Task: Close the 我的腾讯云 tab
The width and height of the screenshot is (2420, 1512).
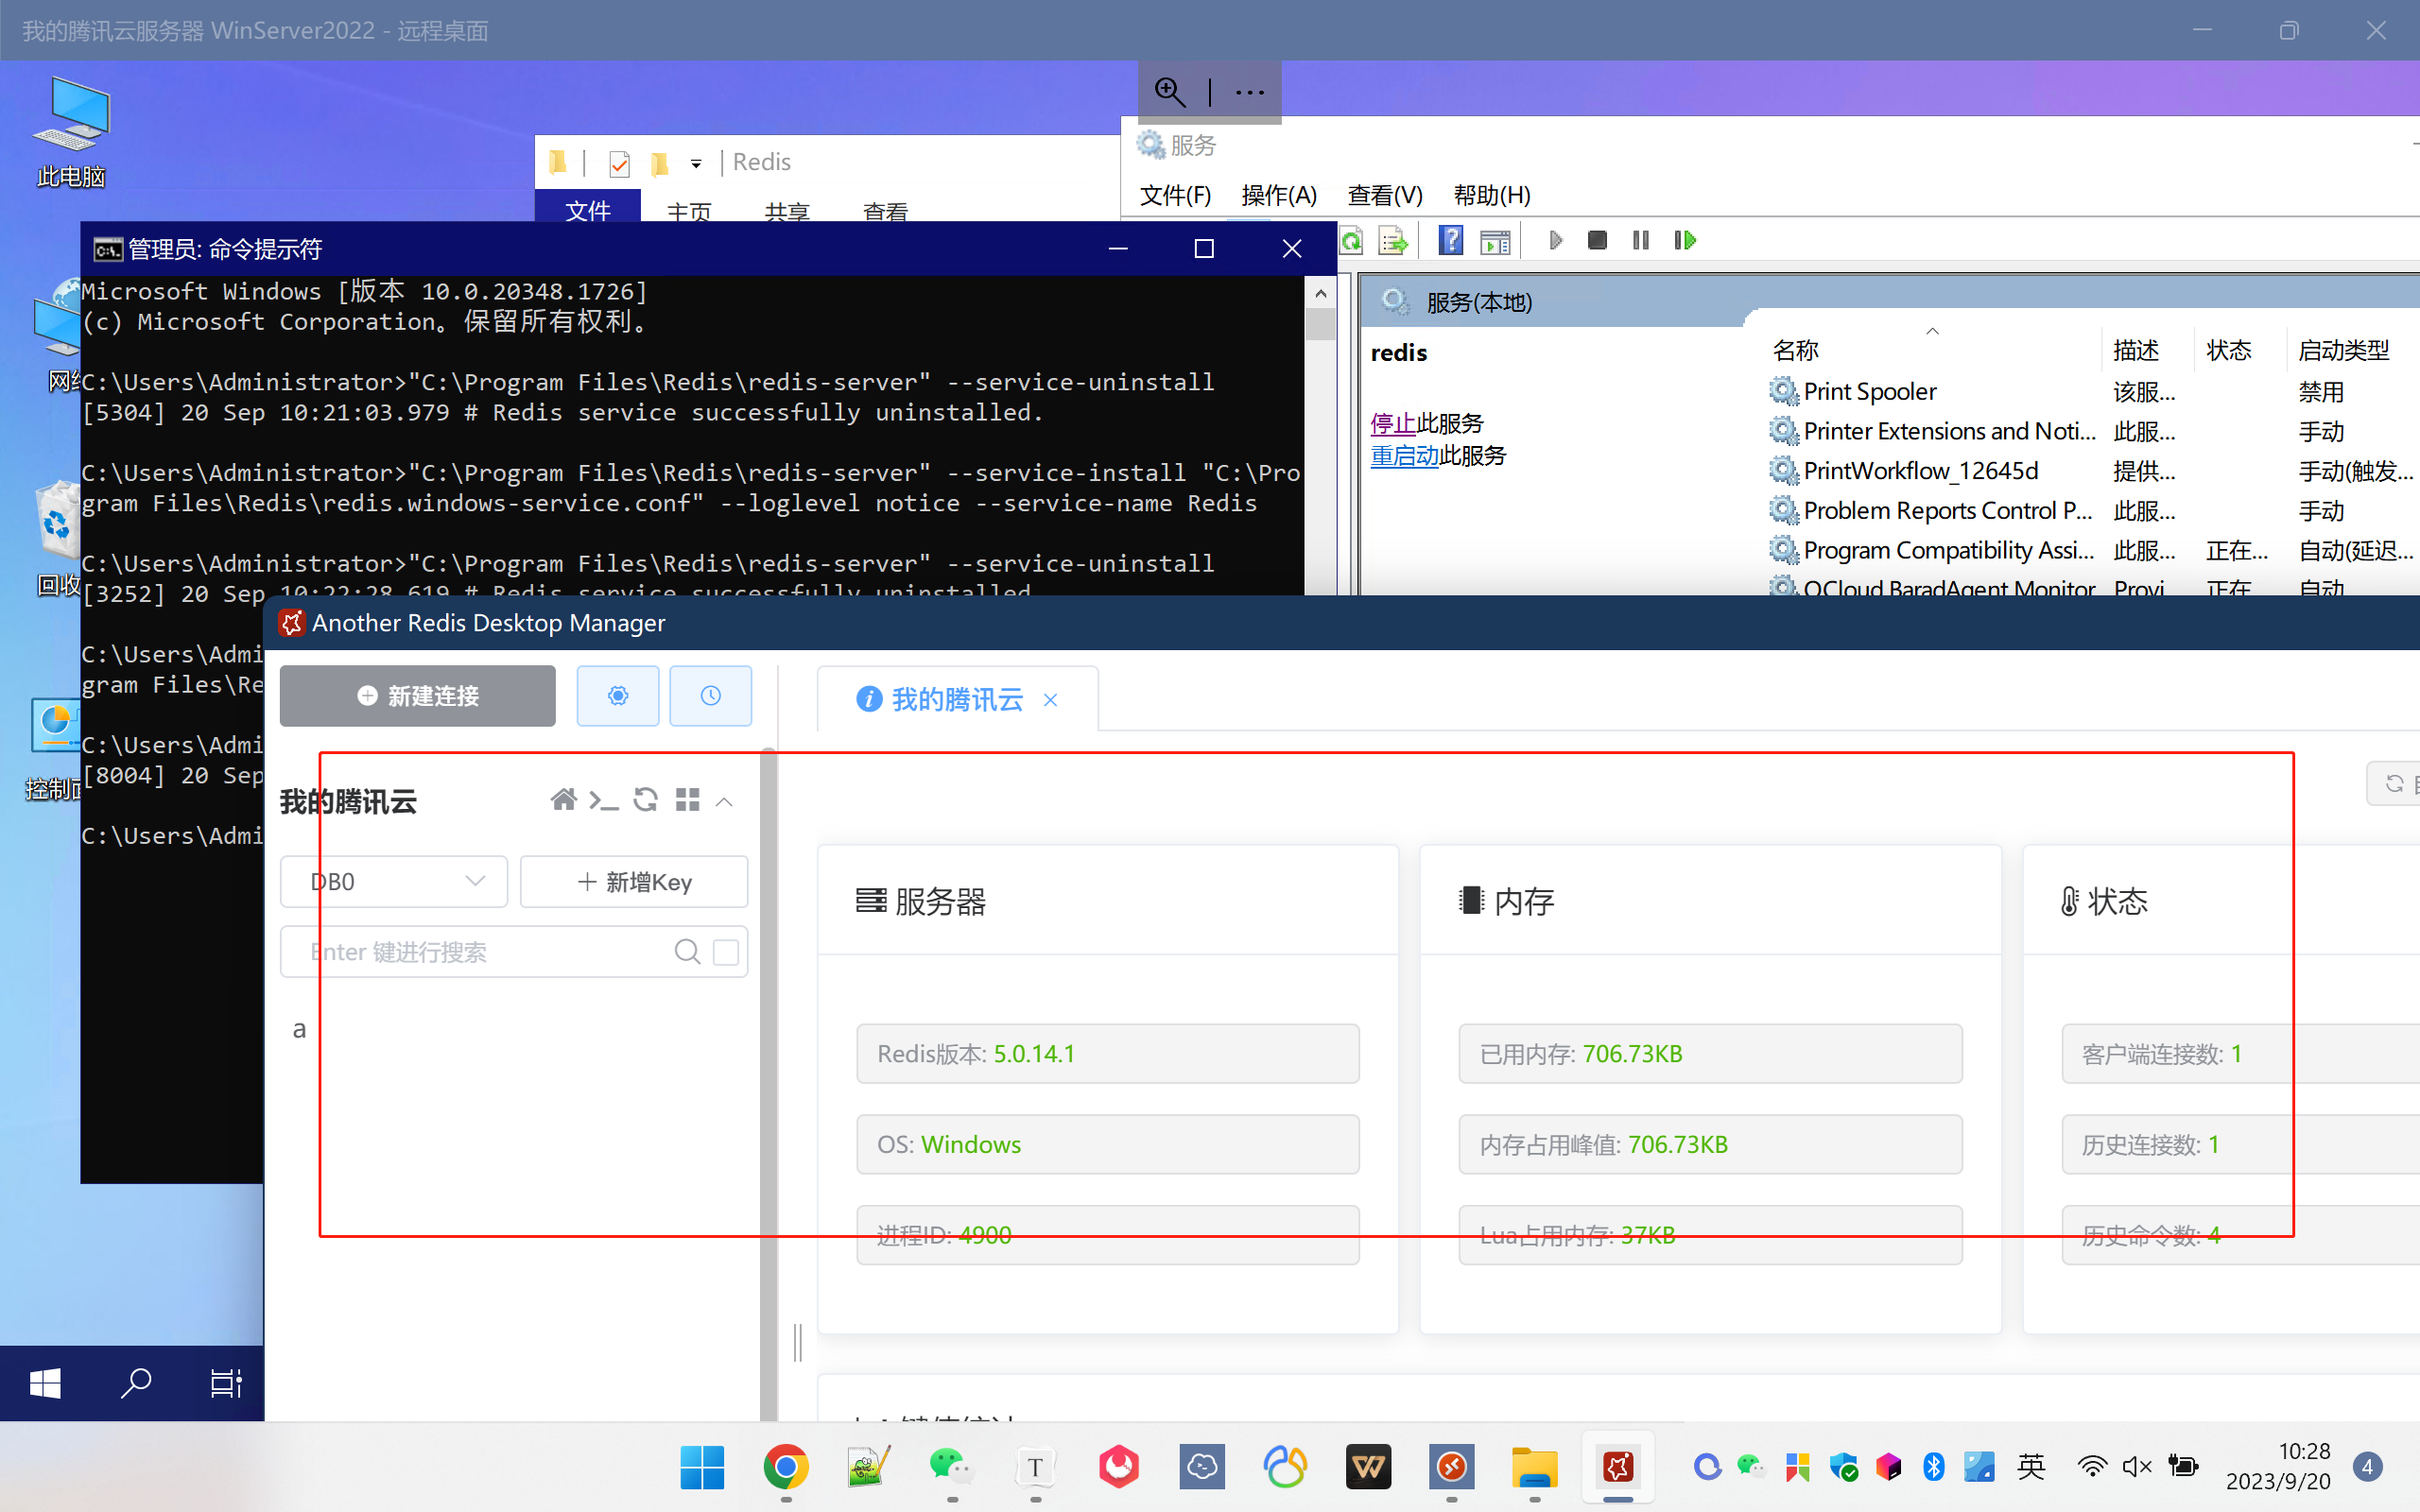Action: pyautogui.click(x=1051, y=700)
